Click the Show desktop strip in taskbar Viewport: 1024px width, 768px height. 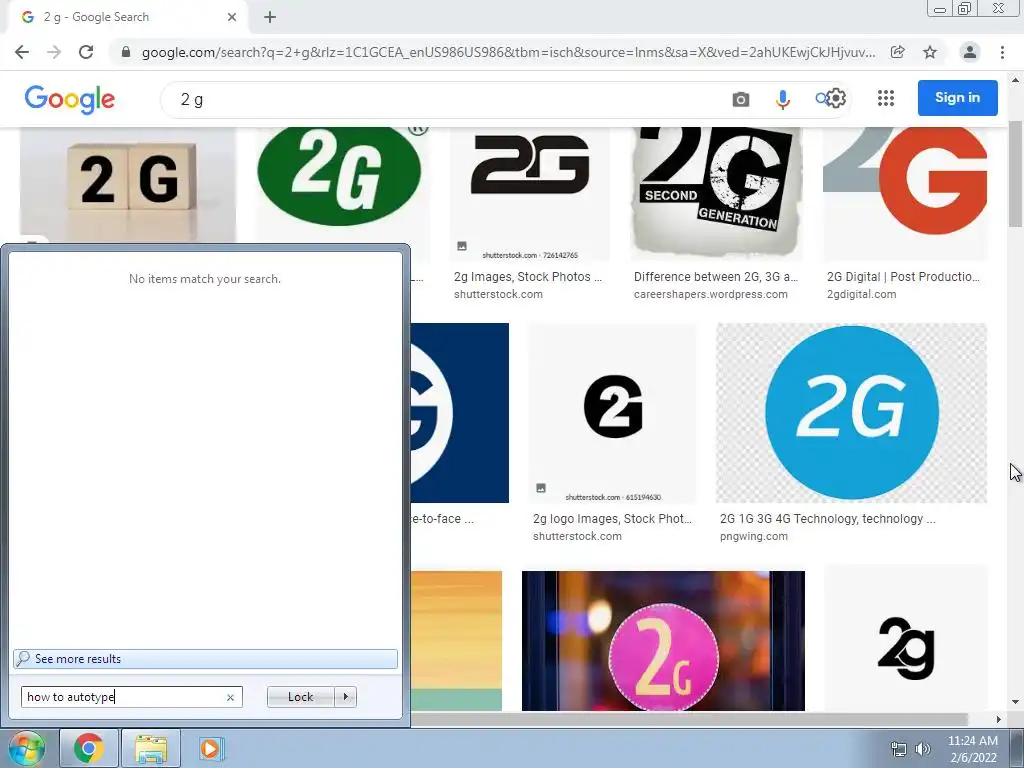point(1017,748)
